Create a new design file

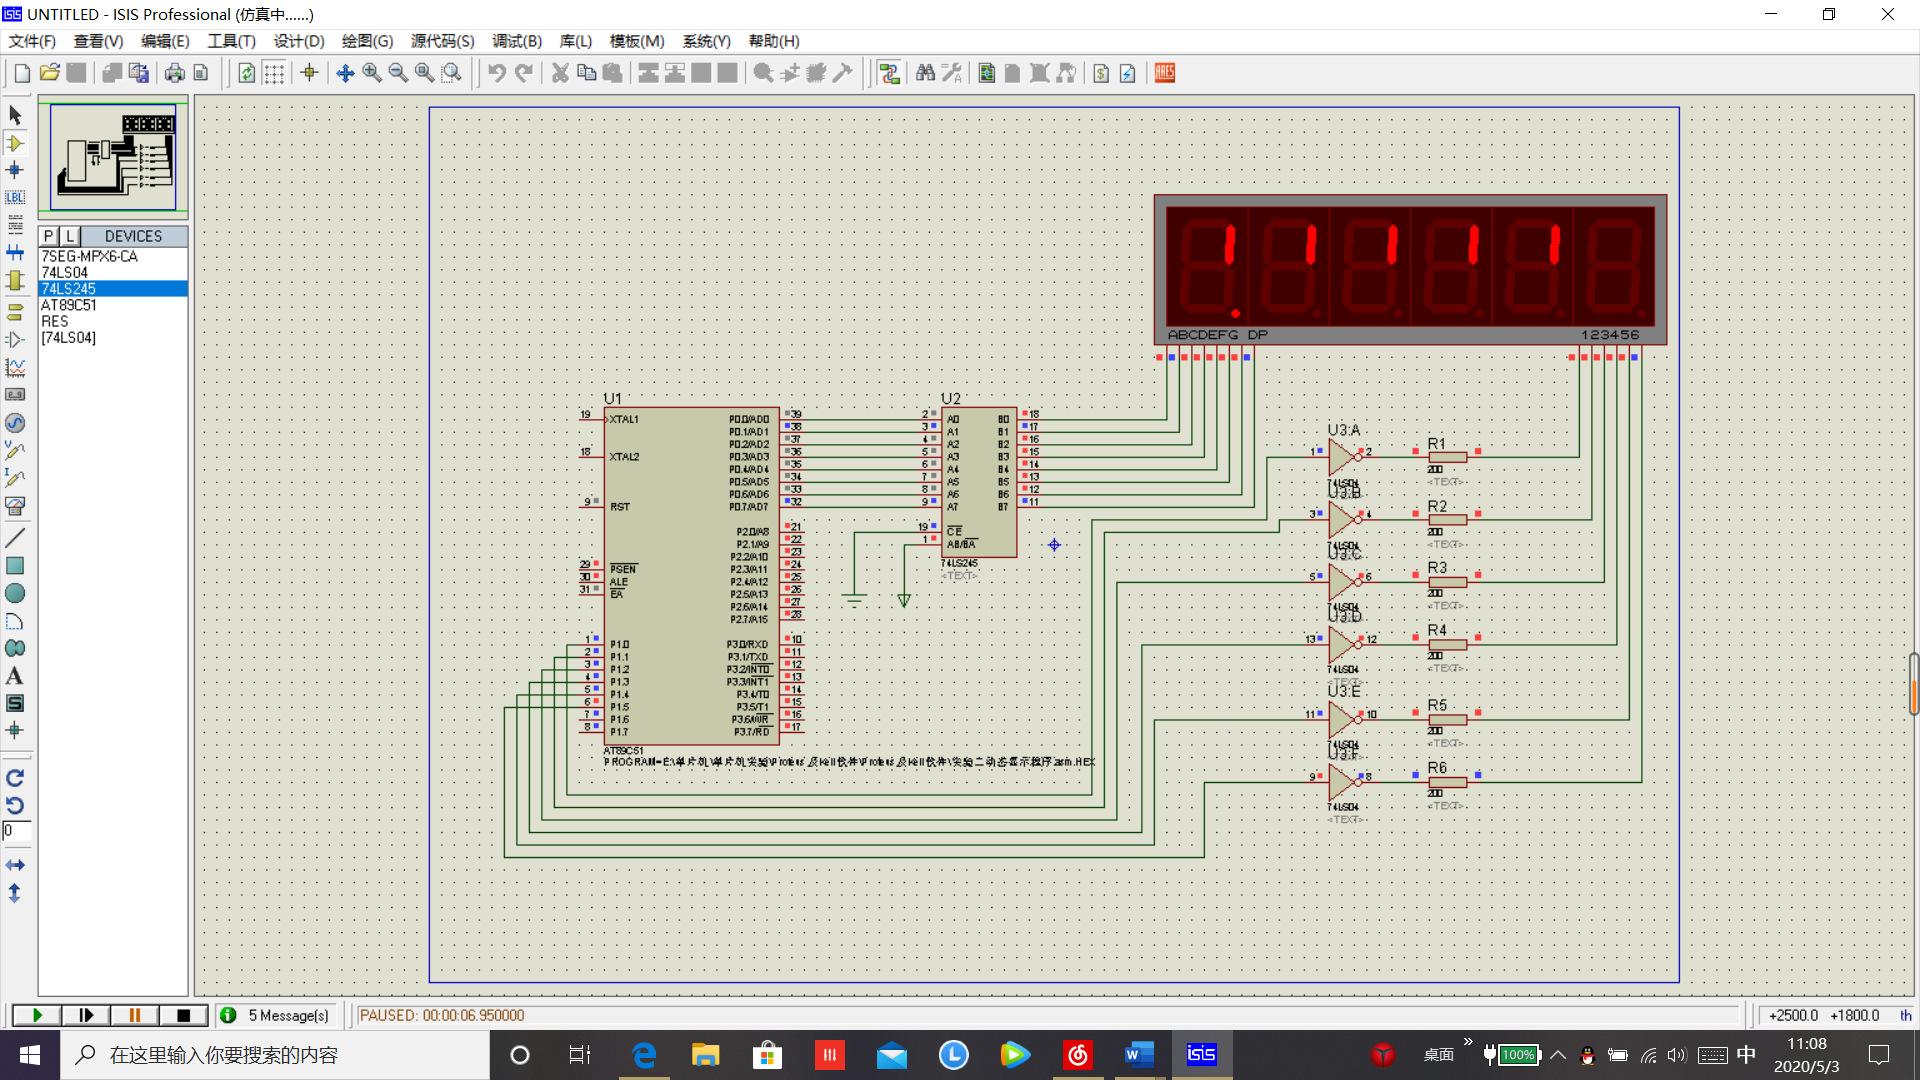coord(22,73)
